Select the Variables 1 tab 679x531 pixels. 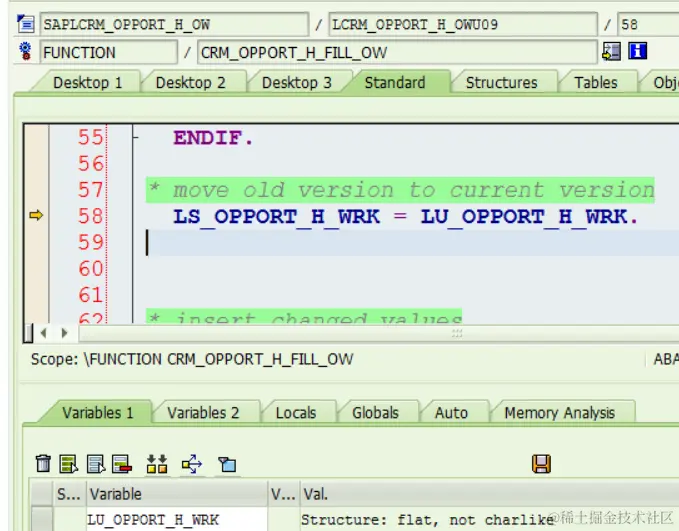[x=98, y=412]
